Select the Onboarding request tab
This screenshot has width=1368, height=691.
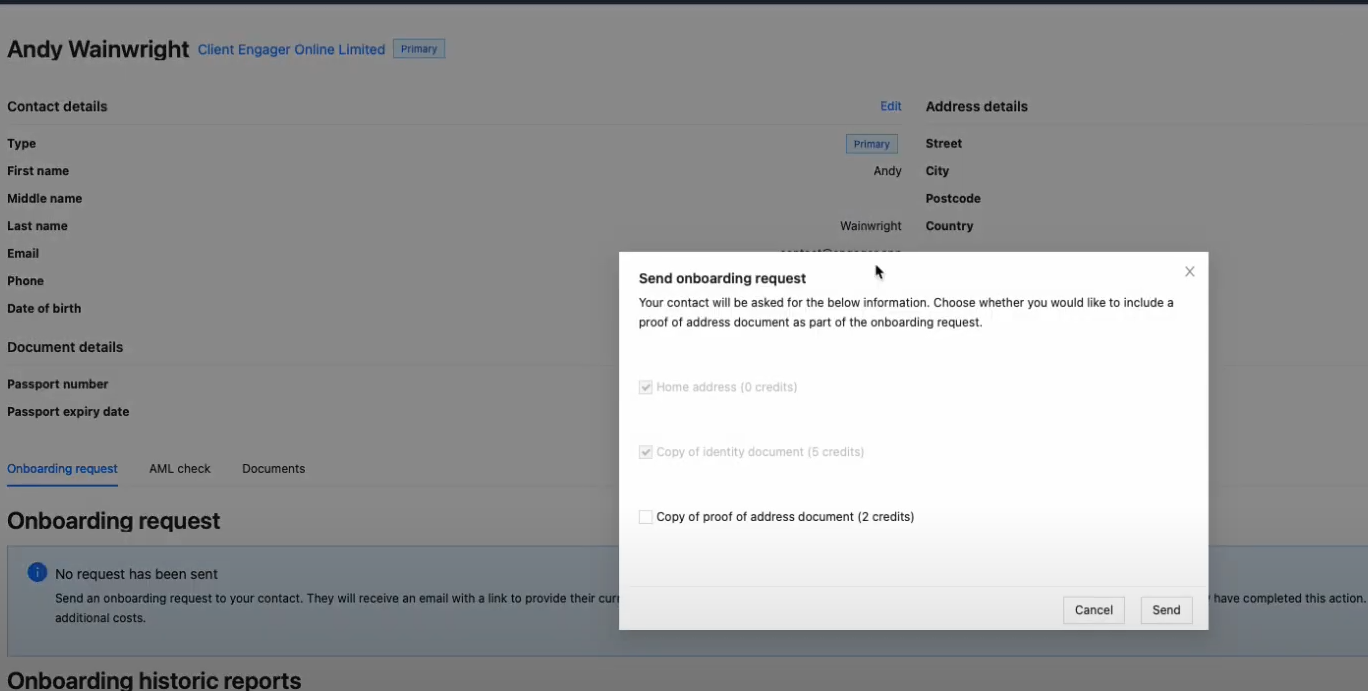pos(62,468)
